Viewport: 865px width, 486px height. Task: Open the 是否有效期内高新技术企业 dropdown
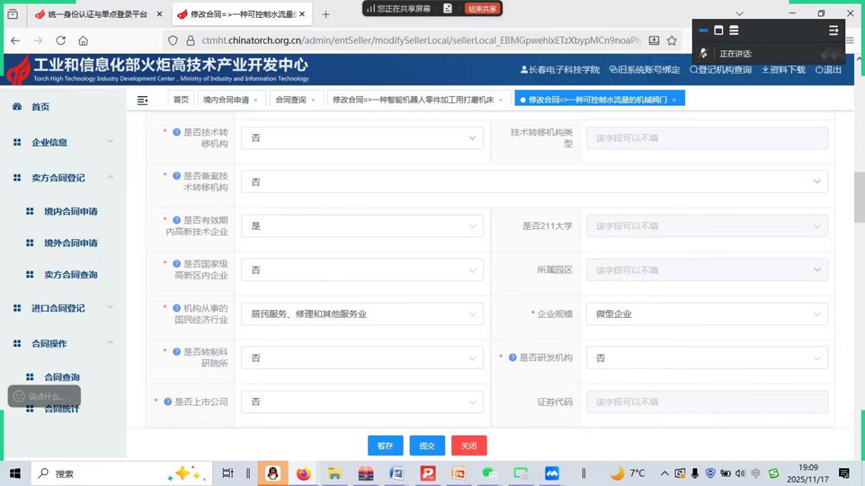click(x=362, y=226)
